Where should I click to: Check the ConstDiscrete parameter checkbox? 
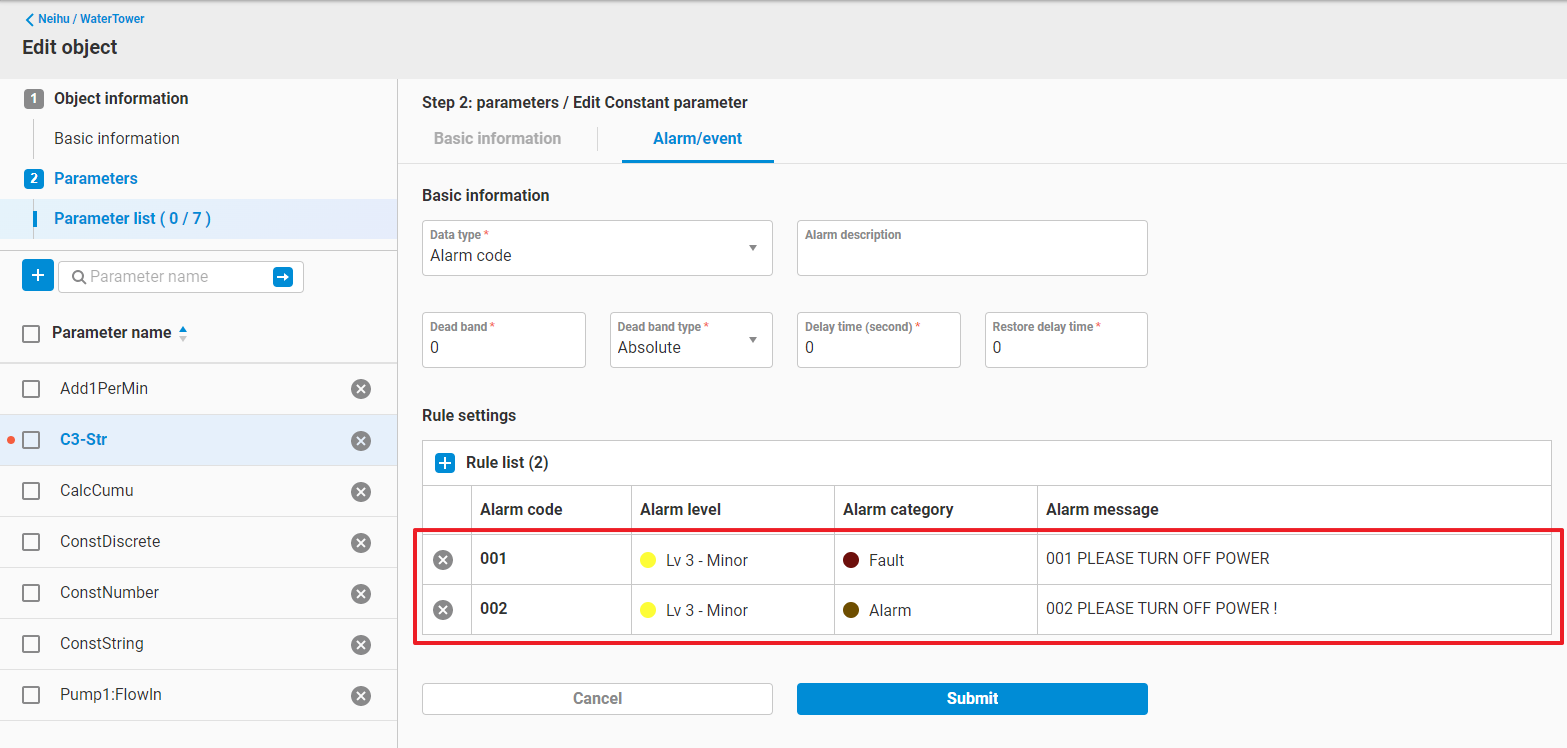[31, 542]
